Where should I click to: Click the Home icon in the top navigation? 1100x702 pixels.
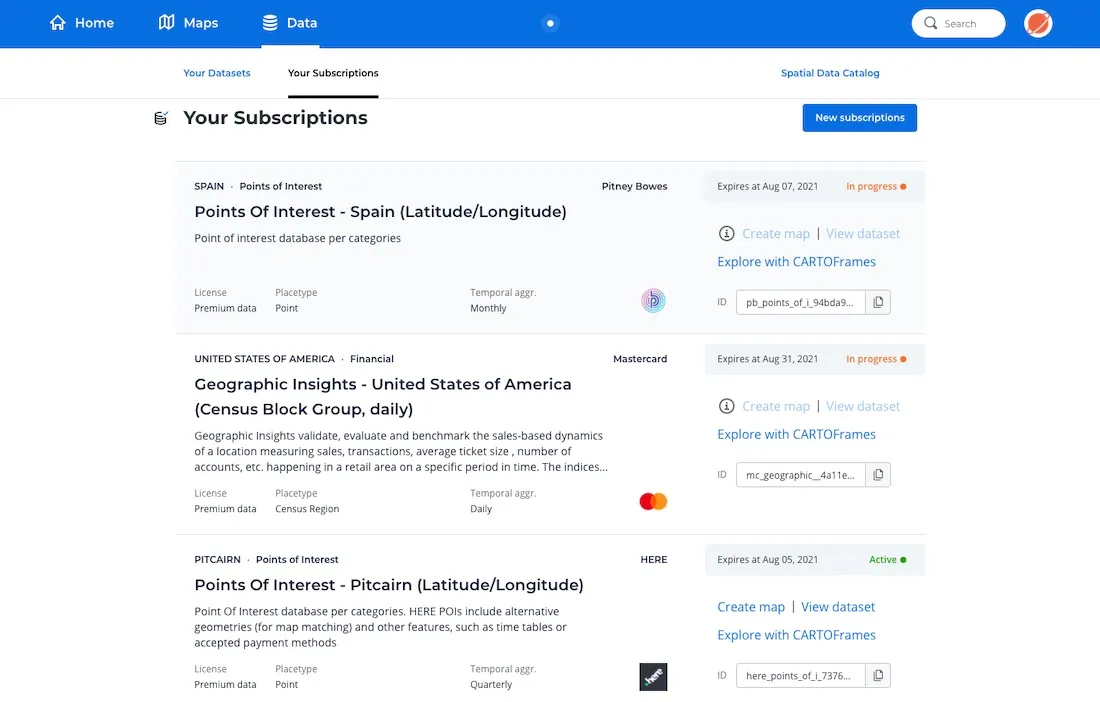tap(56, 22)
